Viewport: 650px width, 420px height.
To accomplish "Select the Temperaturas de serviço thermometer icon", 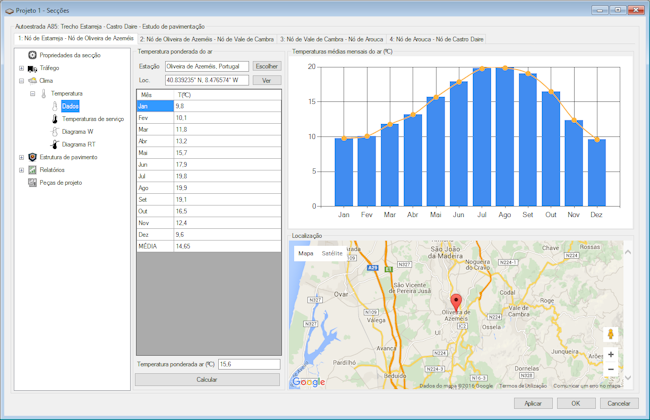I will tap(55, 119).
